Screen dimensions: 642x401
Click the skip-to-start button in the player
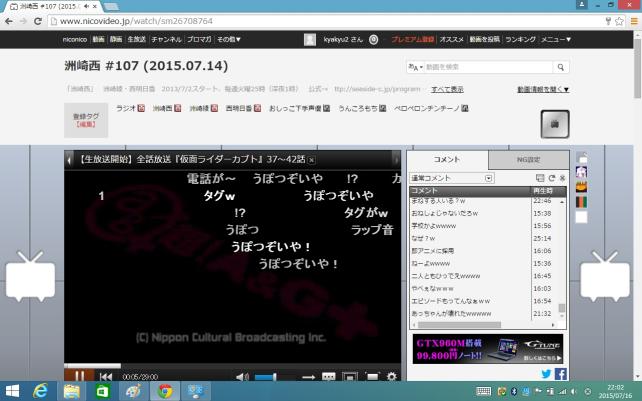pyautogui.click(x=106, y=376)
